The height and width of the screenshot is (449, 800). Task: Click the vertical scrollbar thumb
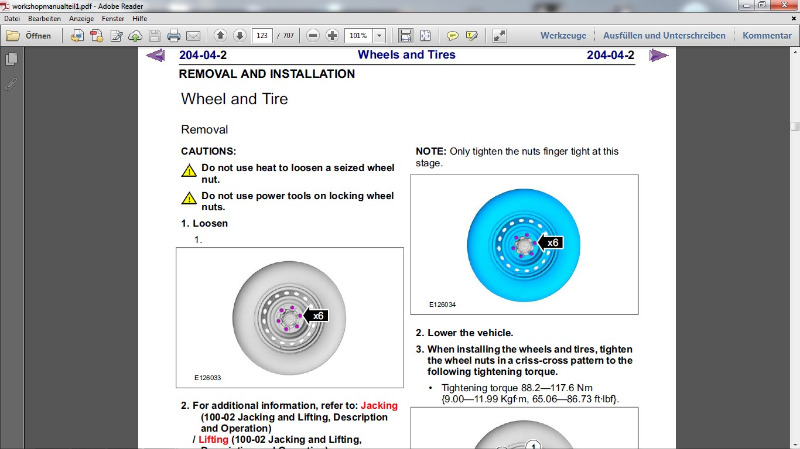[795, 127]
